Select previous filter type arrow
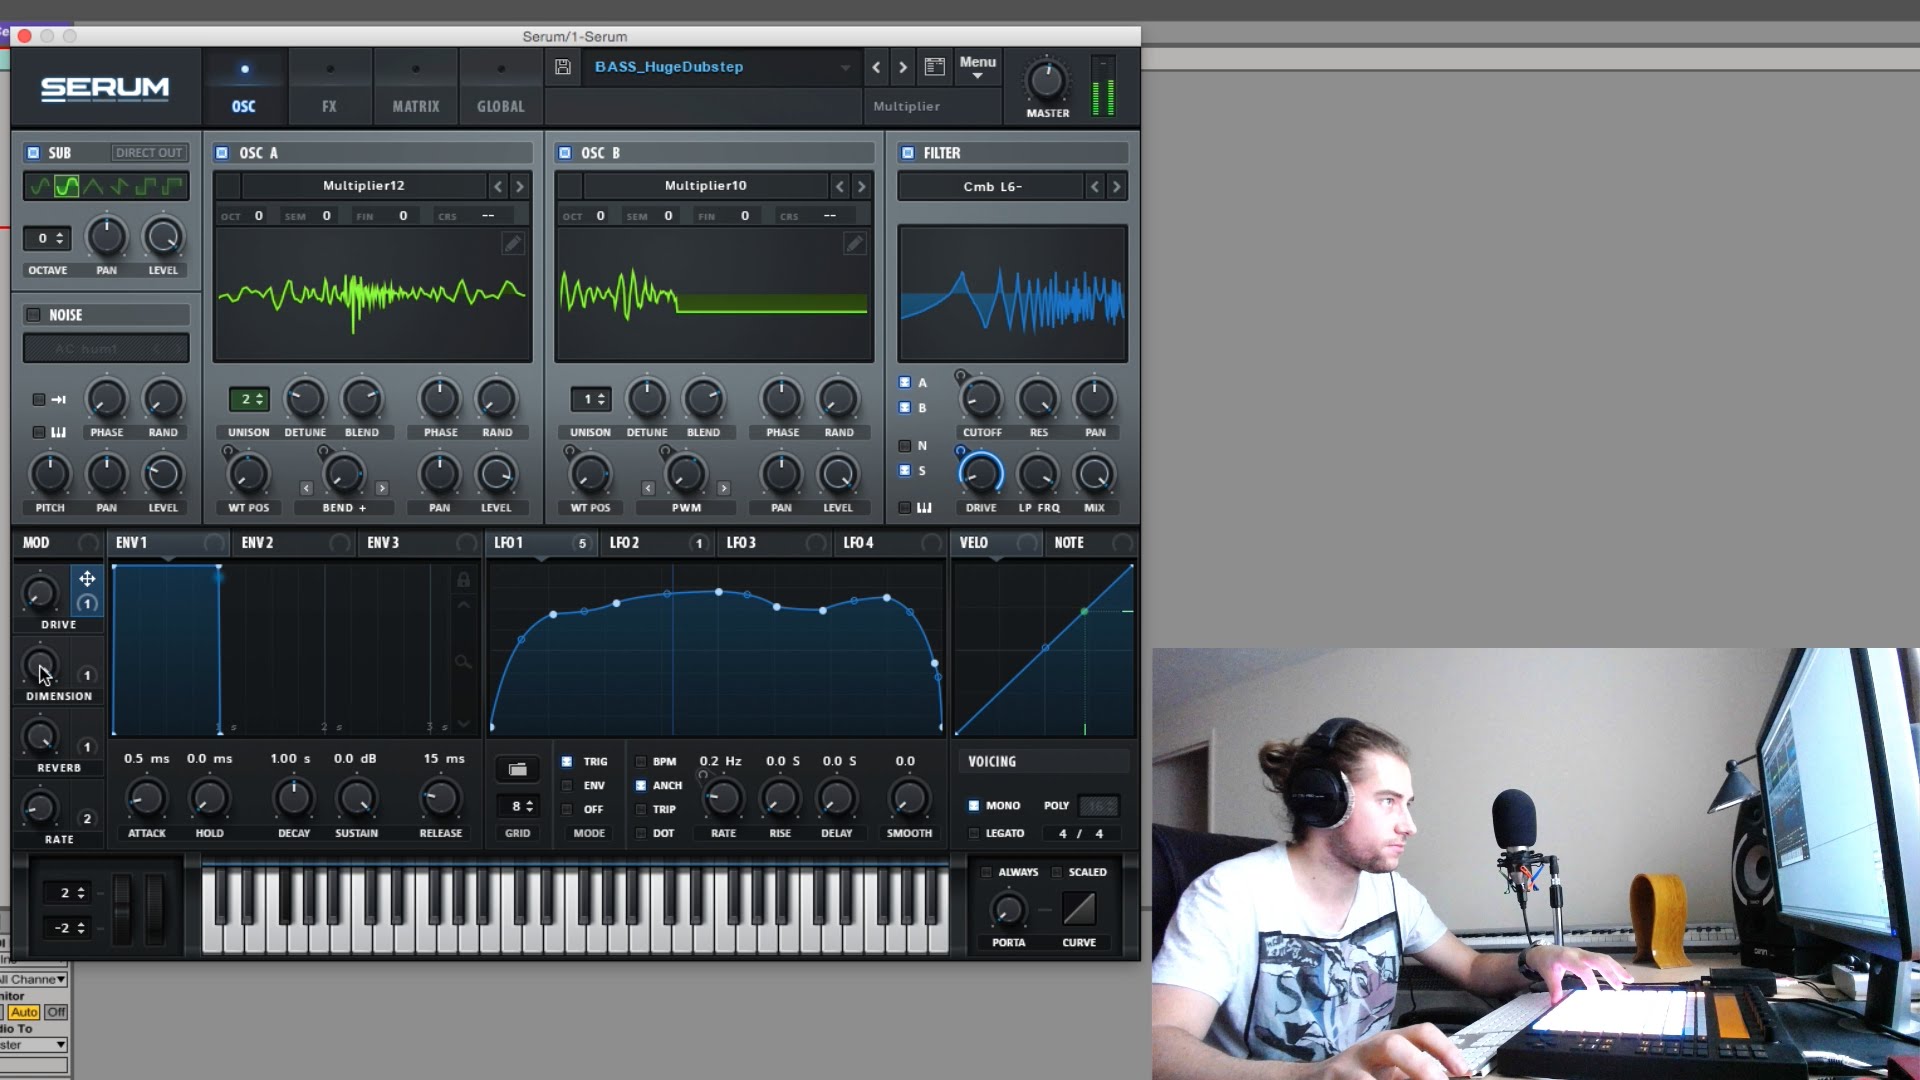The image size is (1920, 1080). [1095, 187]
